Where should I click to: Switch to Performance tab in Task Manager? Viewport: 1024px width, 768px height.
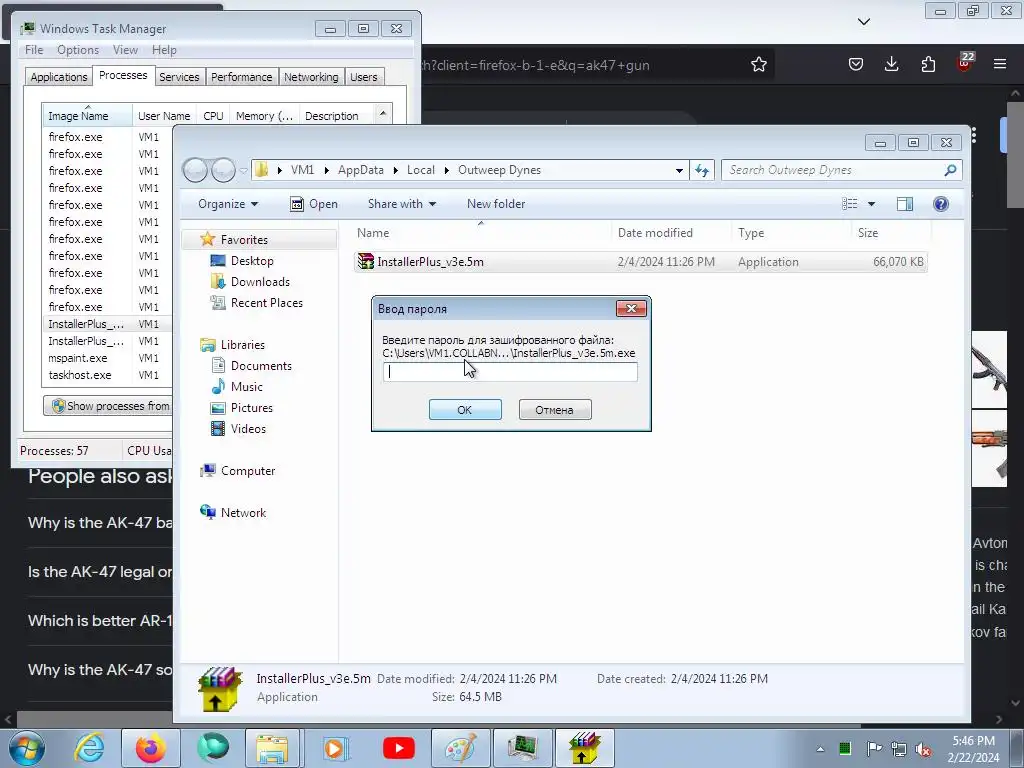[241, 77]
